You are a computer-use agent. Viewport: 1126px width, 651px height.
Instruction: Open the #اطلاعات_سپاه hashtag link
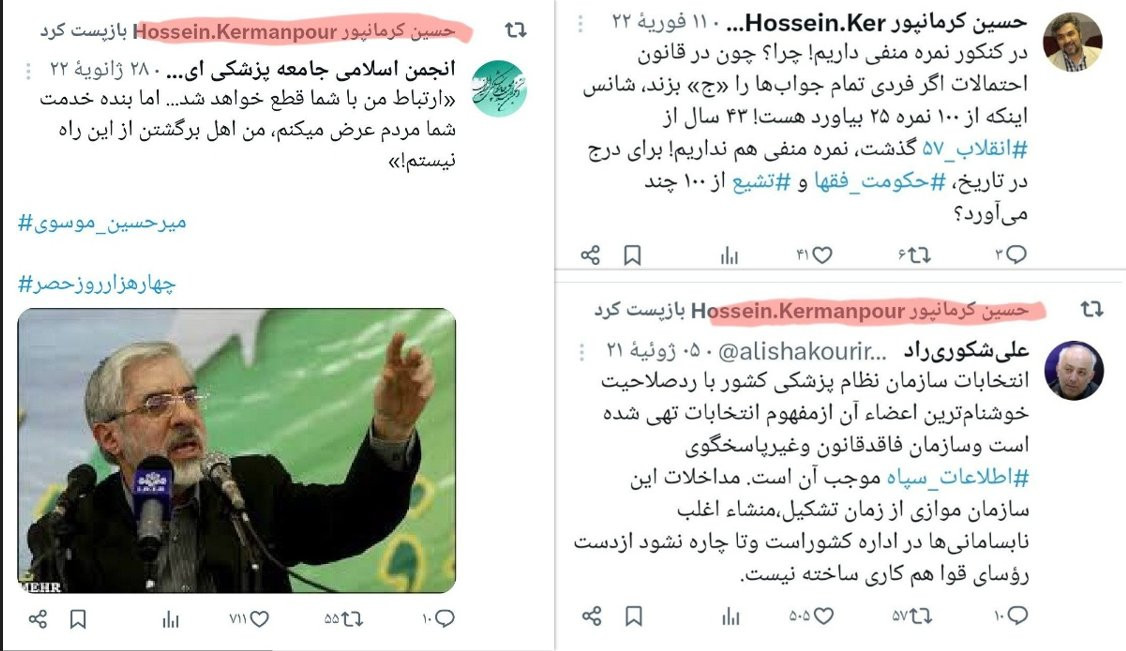coord(958,477)
